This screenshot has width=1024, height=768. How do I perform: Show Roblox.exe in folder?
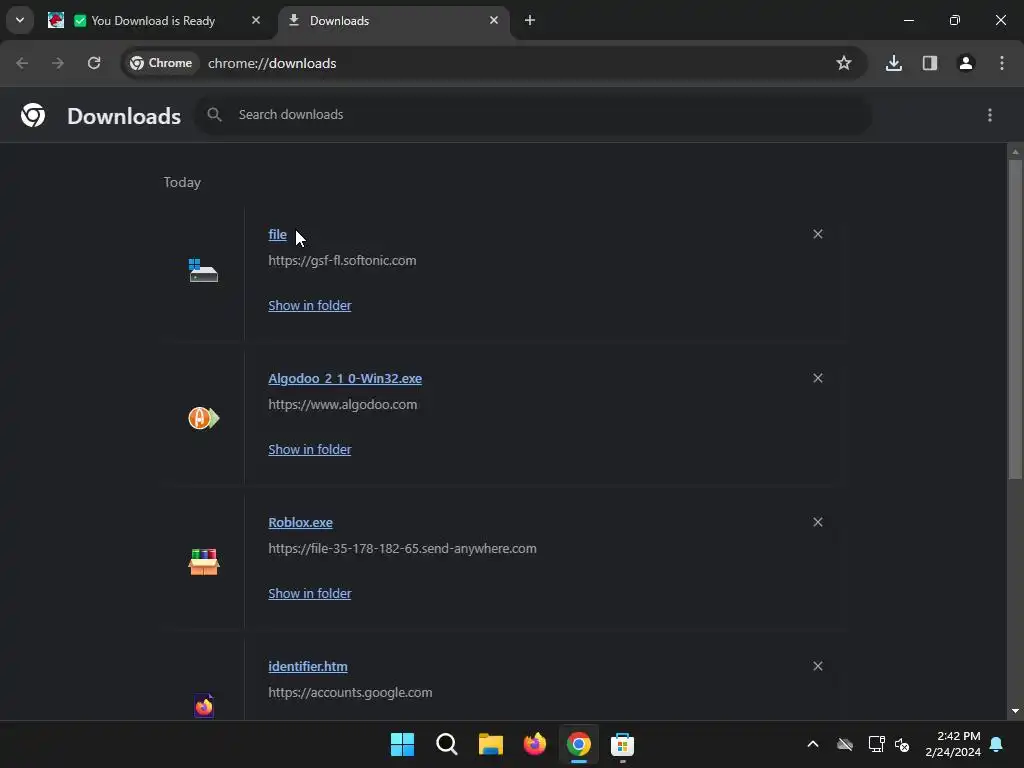pos(310,594)
